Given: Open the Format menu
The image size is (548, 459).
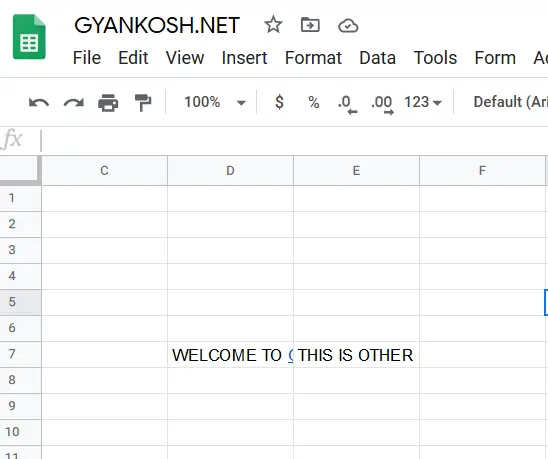Looking at the screenshot, I should click(313, 58).
